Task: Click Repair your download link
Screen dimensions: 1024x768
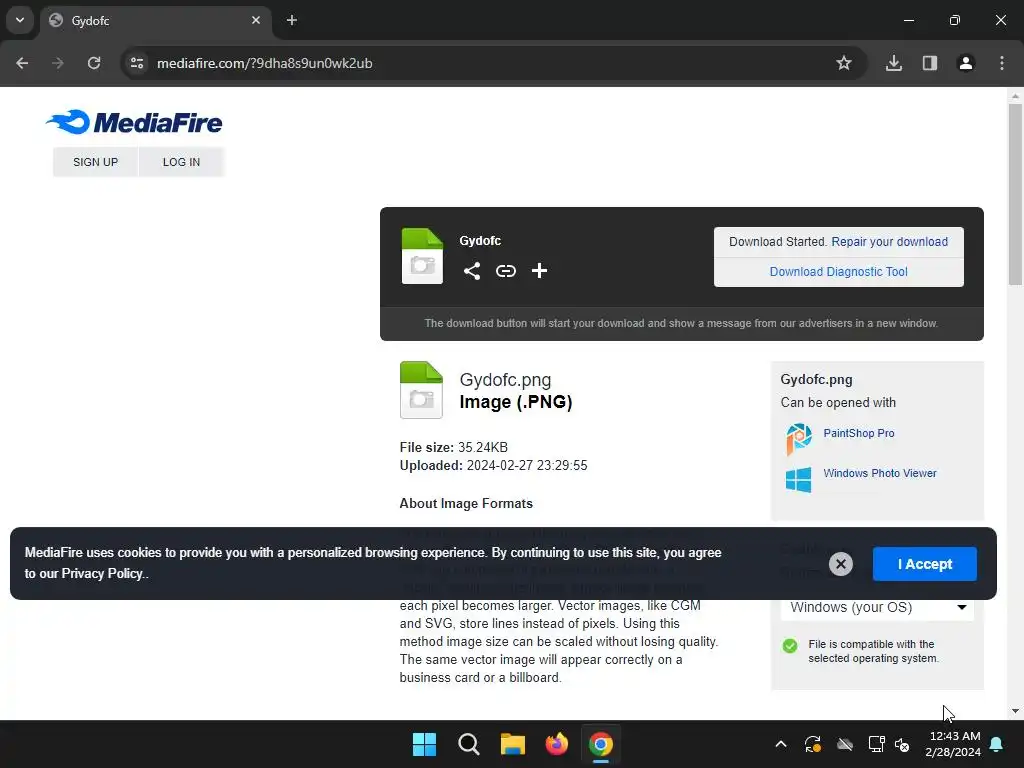Action: tap(889, 242)
